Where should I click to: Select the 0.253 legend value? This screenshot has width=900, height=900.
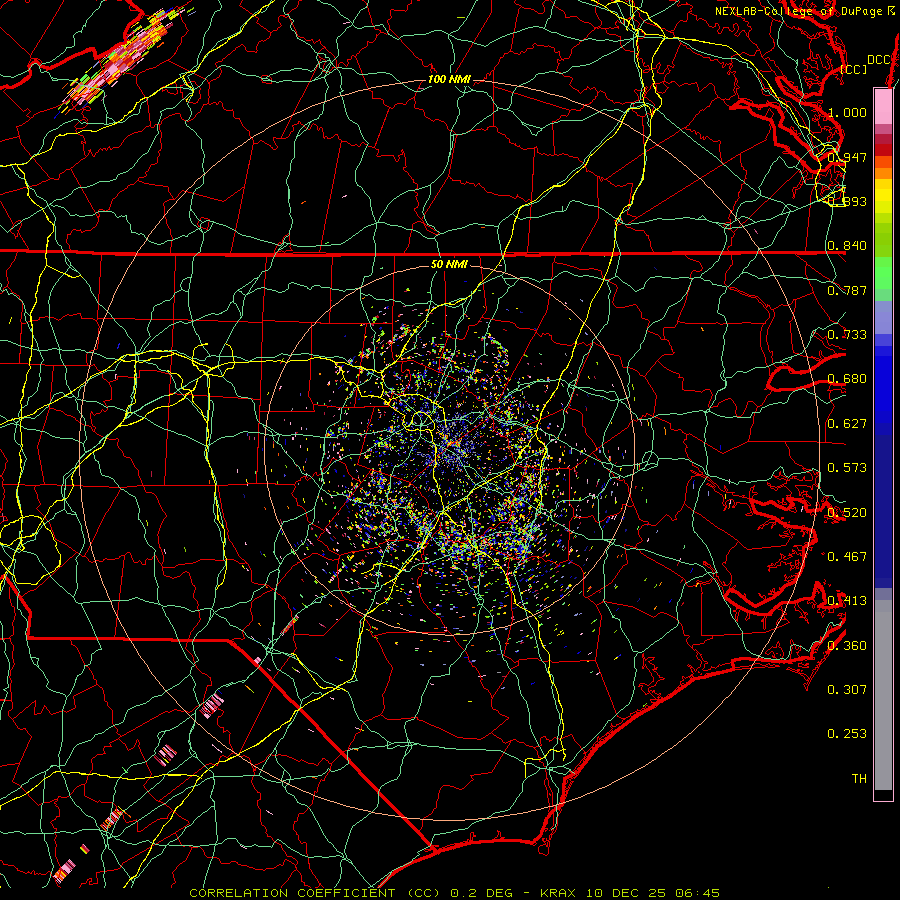click(847, 734)
